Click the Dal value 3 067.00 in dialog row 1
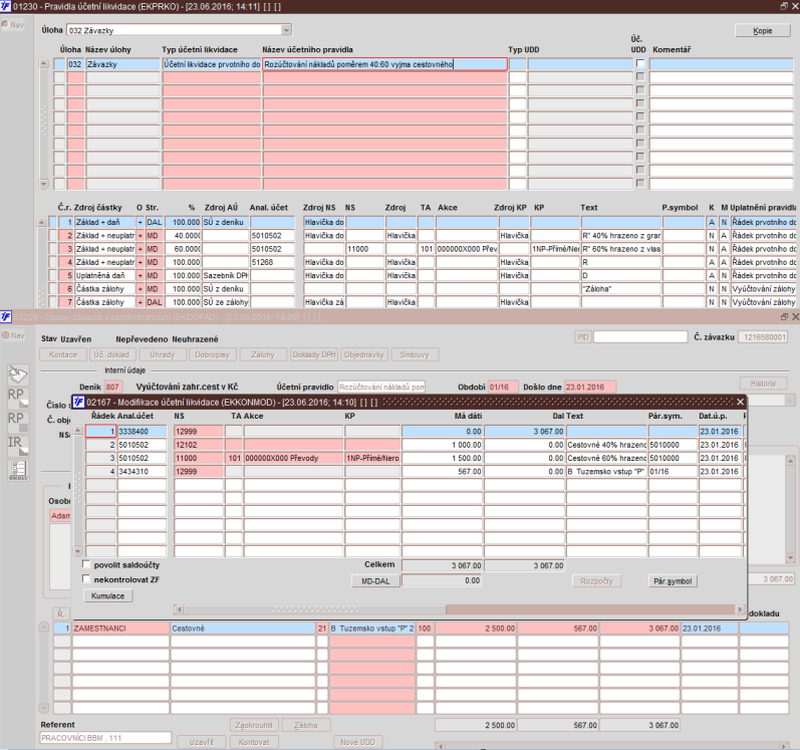This screenshot has height=750, width=800. [524, 432]
